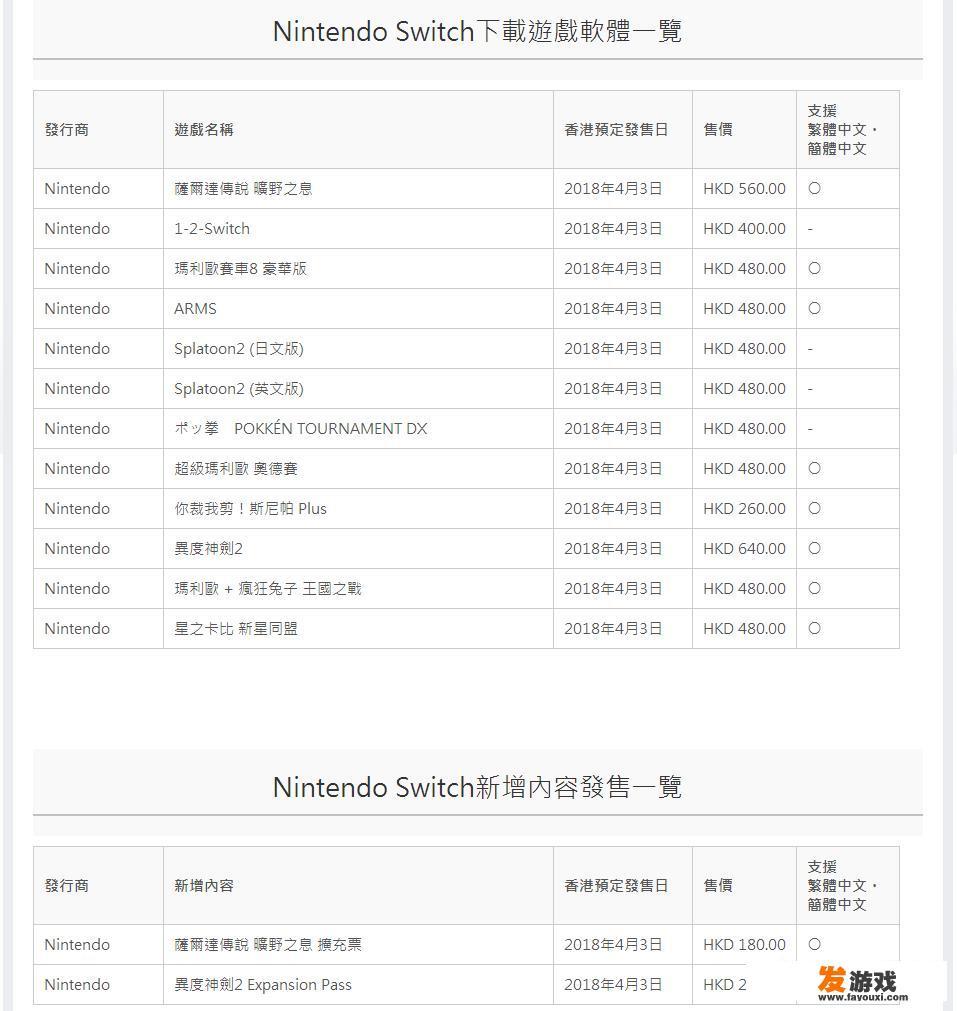Click 發行商 header in the games table
The width and height of the screenshot is (957, 1011).
[x=67, y=130]
